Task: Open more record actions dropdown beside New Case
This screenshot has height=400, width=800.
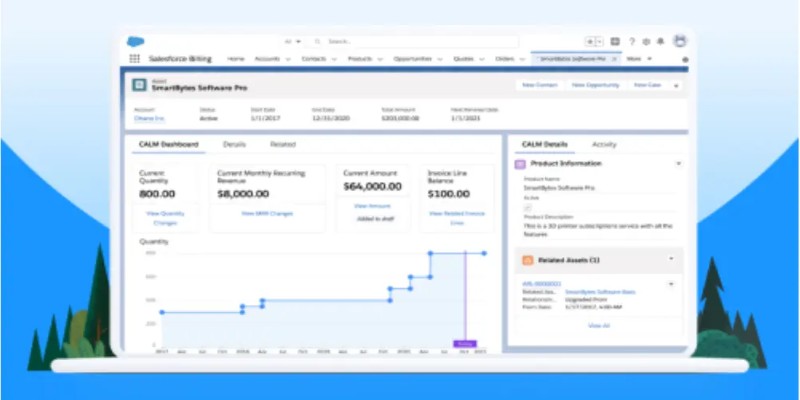Action: pyautogui.click(x=676, y=86)
